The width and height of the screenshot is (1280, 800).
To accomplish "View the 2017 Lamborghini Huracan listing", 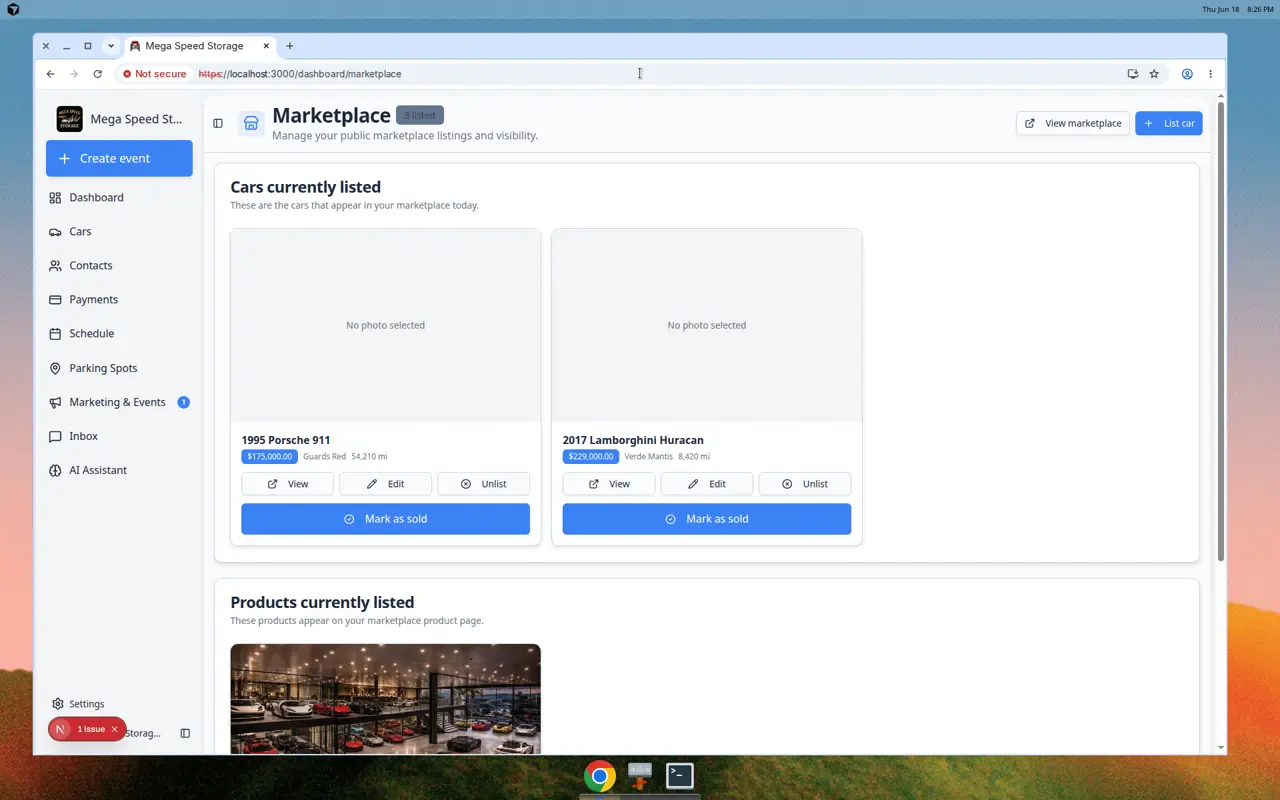I will [609, 484].
